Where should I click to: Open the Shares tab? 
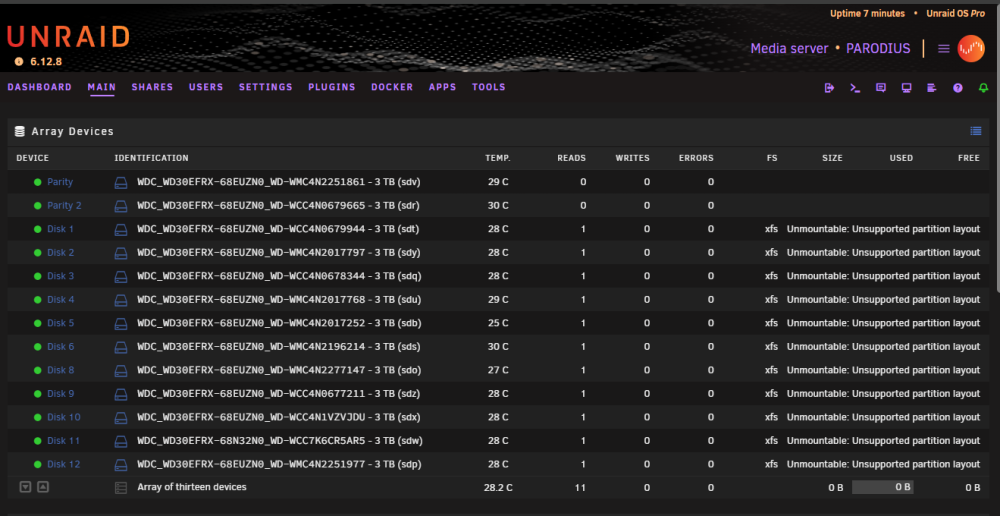pyautogui.click(x=152, y=87)
